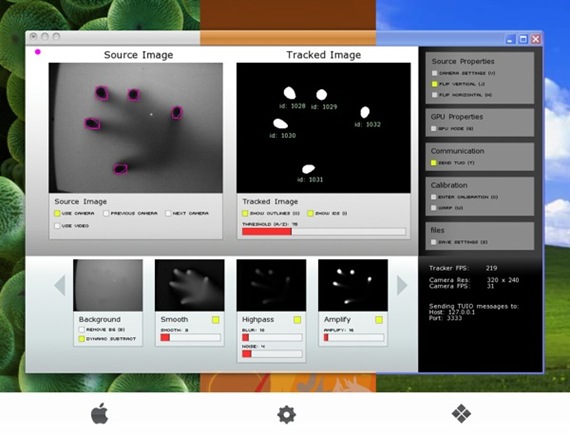Click the Highpass Noise slider
The height and width of the screenshot is (435, 570).
[x=272, y=354]
